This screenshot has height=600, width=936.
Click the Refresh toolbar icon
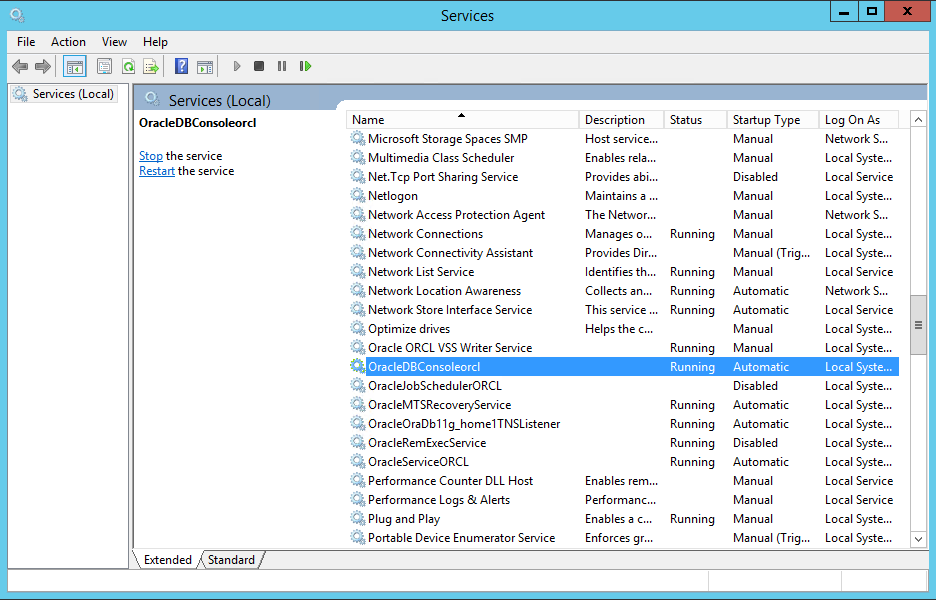128,66
